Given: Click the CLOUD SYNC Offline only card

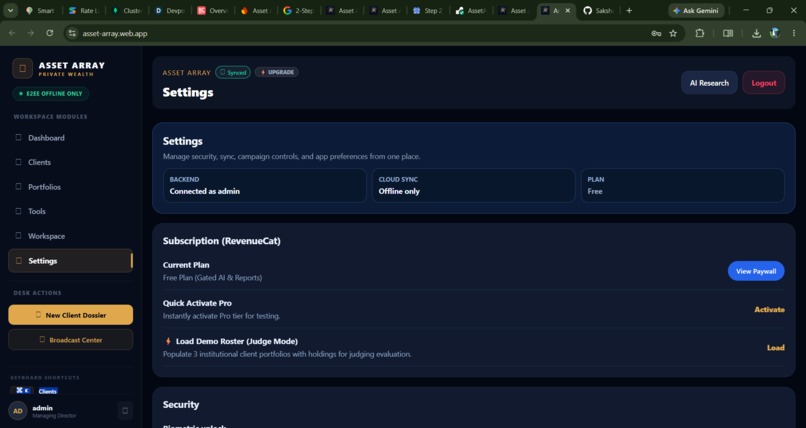Looking at the screenshot, I should click(x=473, y=185).
